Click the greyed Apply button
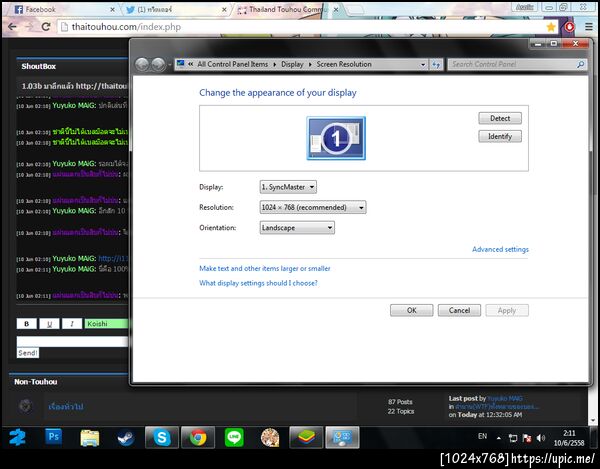This screenshot has height=469, width=600. click(x=507, y=310)
